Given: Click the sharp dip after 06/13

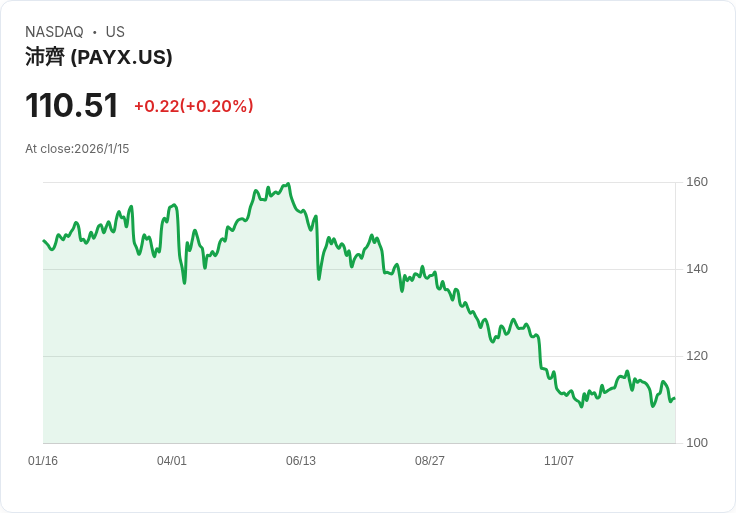Looking at the screenshot, I should tap(319, 279).
